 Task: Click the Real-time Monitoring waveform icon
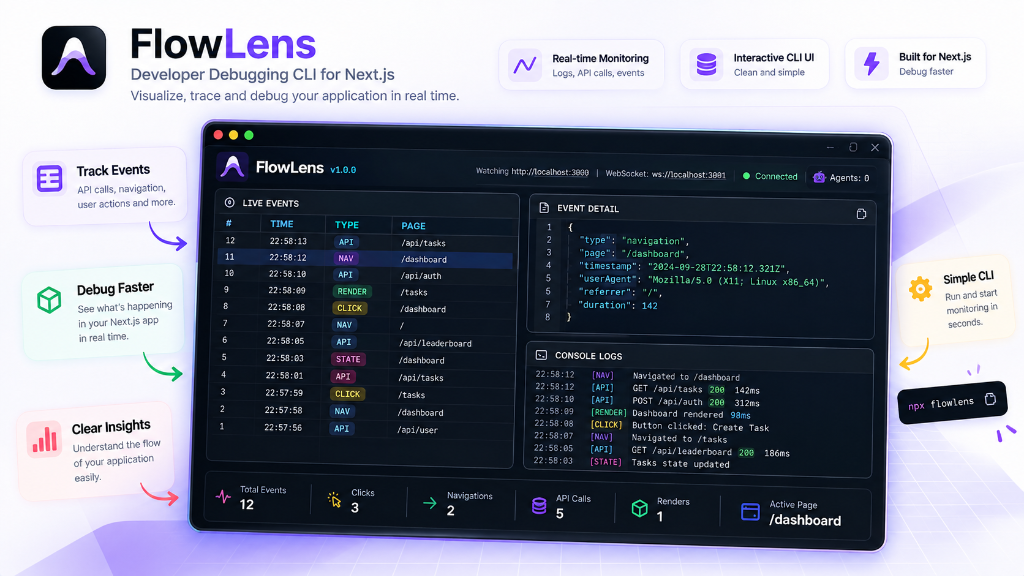(525, 65)
